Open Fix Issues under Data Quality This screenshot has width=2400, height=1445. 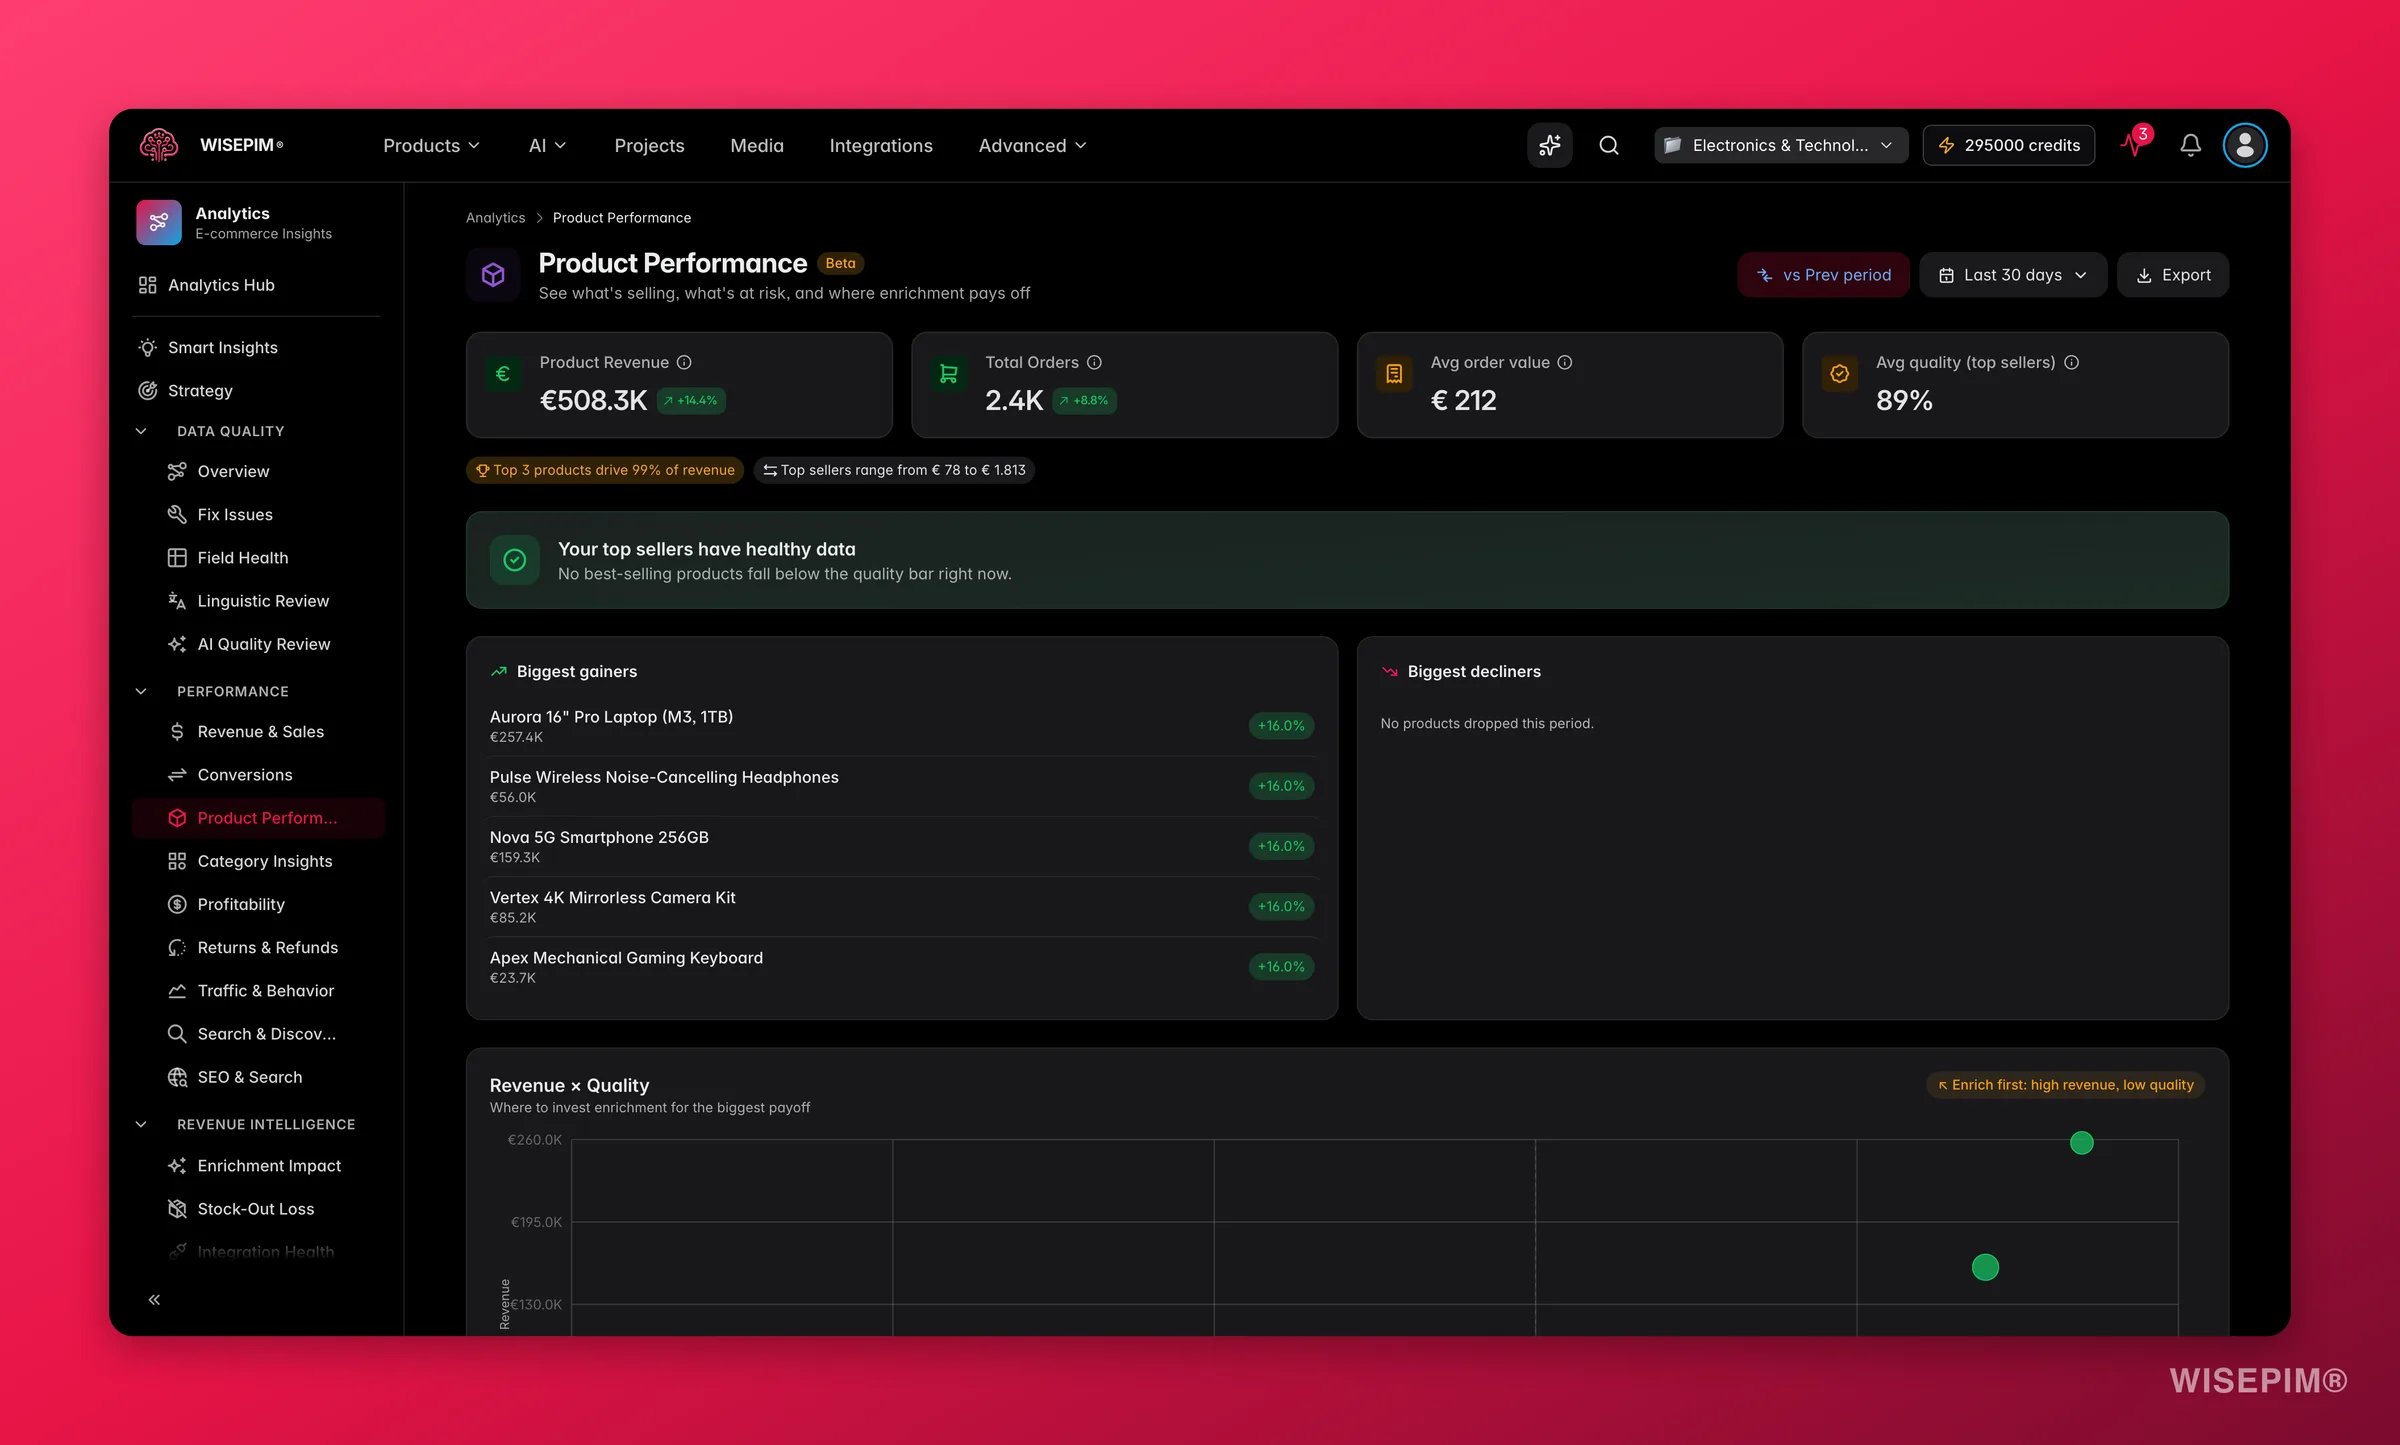click(x=257, y=514)
